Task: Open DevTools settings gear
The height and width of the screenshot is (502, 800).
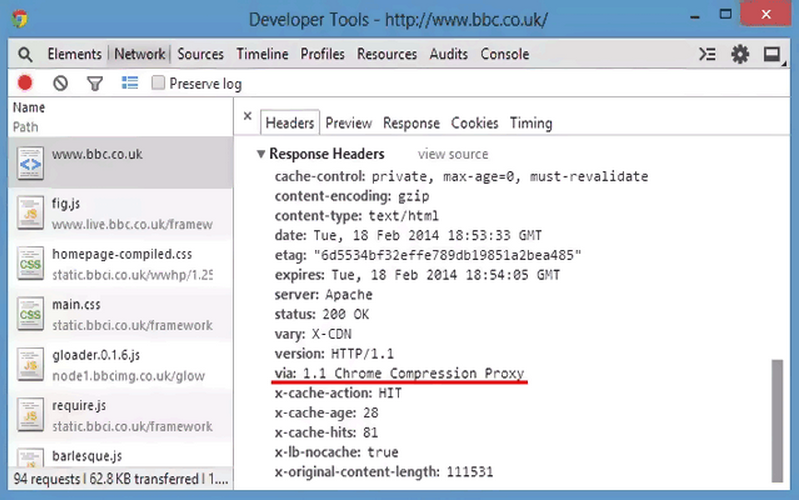Action: click(740, 54)
